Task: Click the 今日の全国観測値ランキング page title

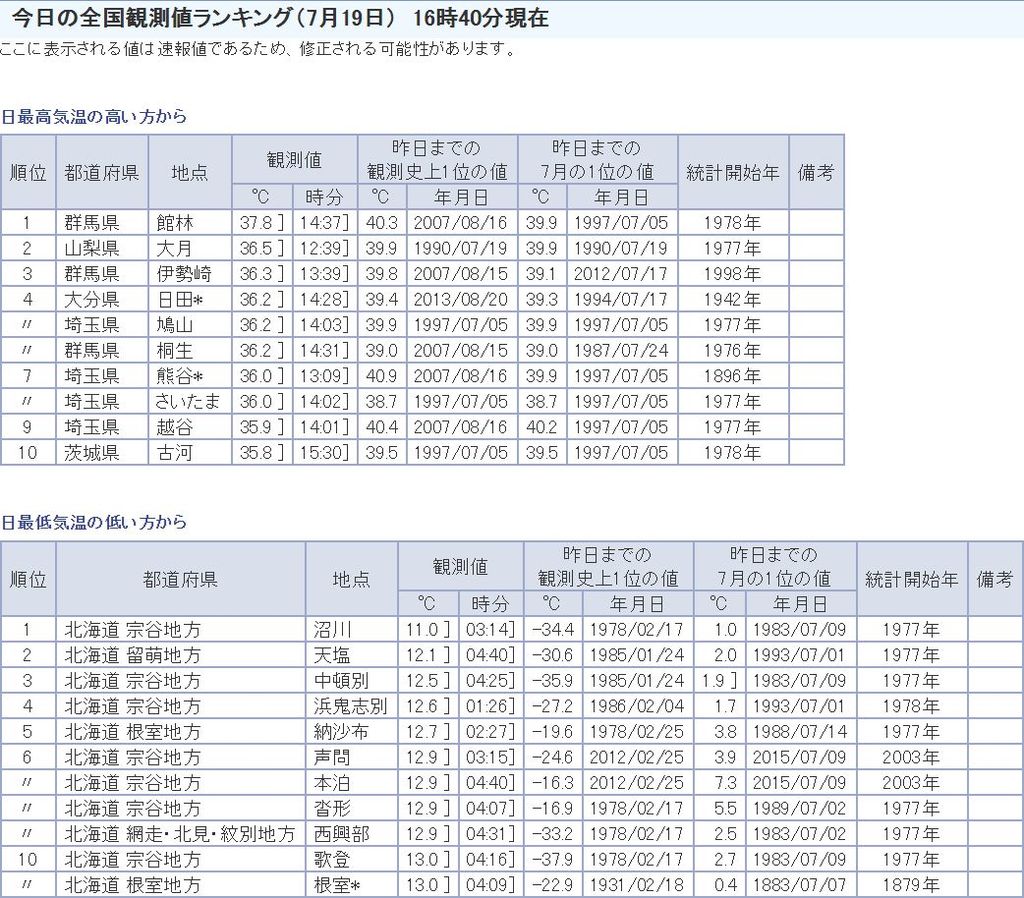Action: click(280, 19)
